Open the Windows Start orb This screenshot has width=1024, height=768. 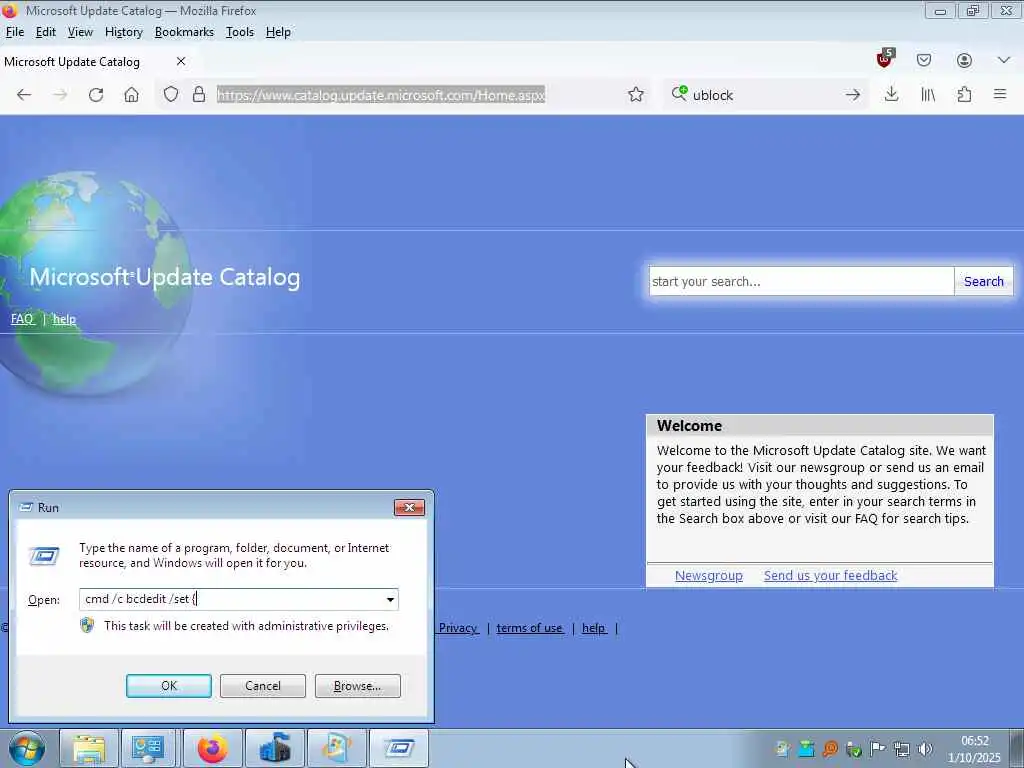coord(27,748)
